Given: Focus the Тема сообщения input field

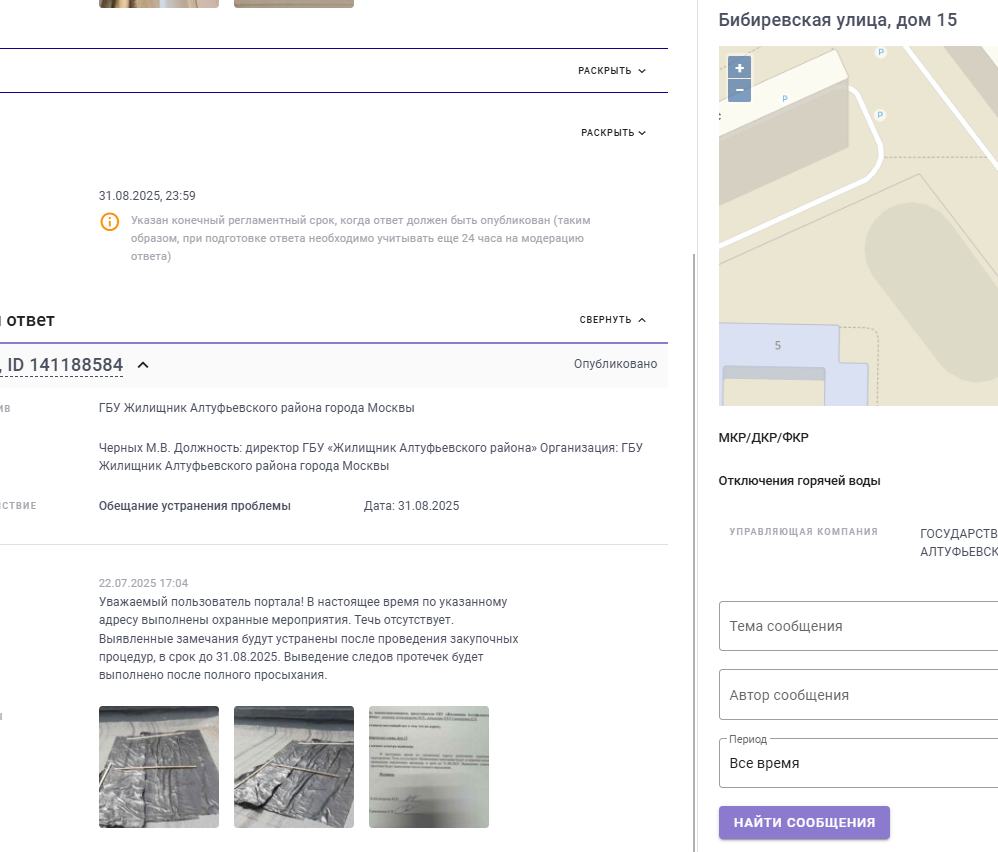Looking at the screenshot, I should click(x=858, y=626).
